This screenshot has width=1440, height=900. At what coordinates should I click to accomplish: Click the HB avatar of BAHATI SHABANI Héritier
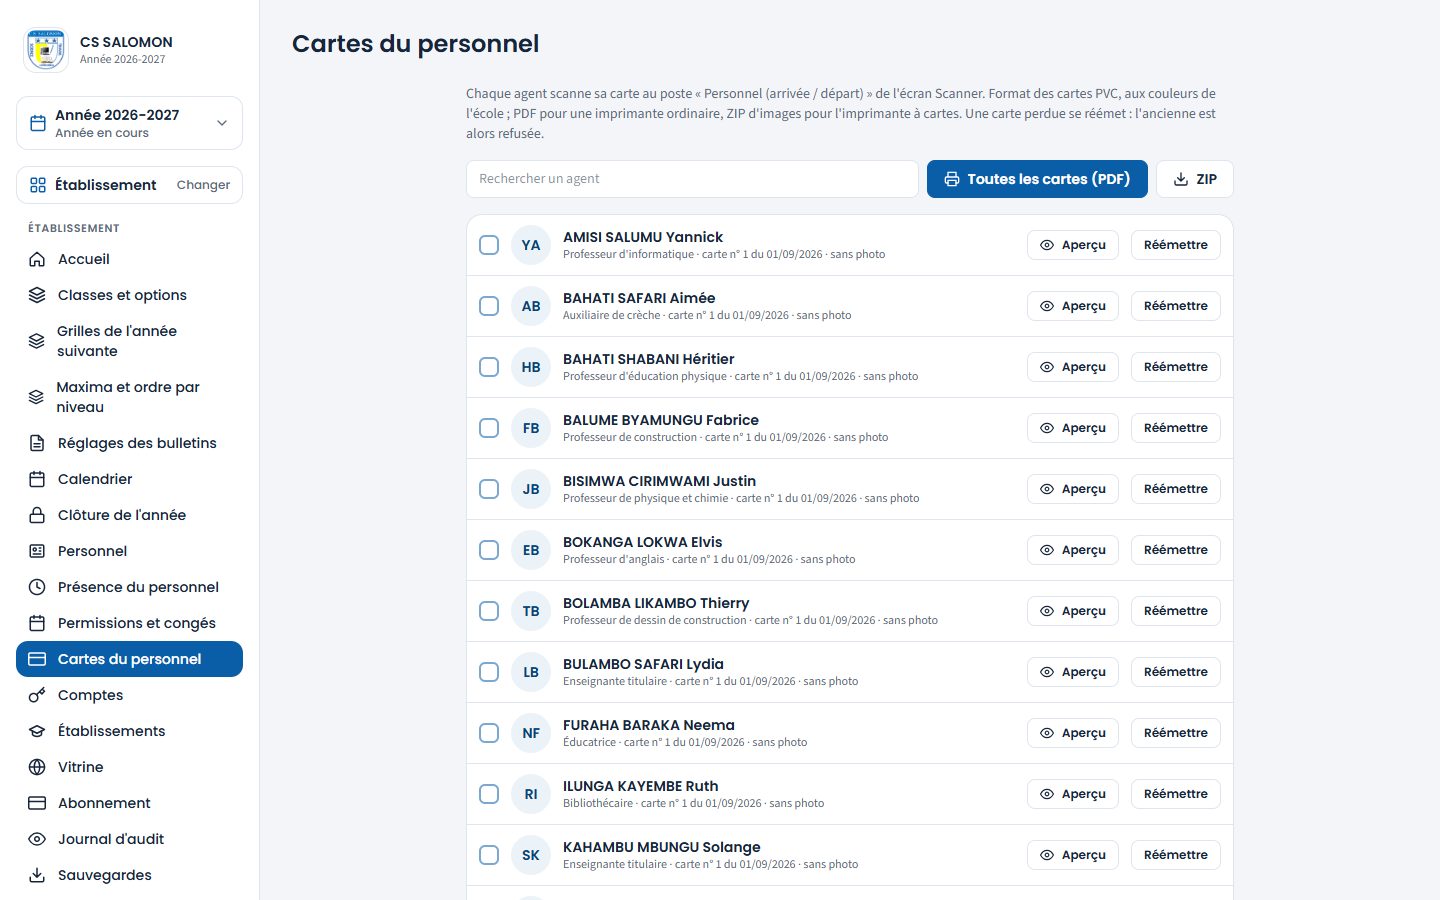[531, 367]
